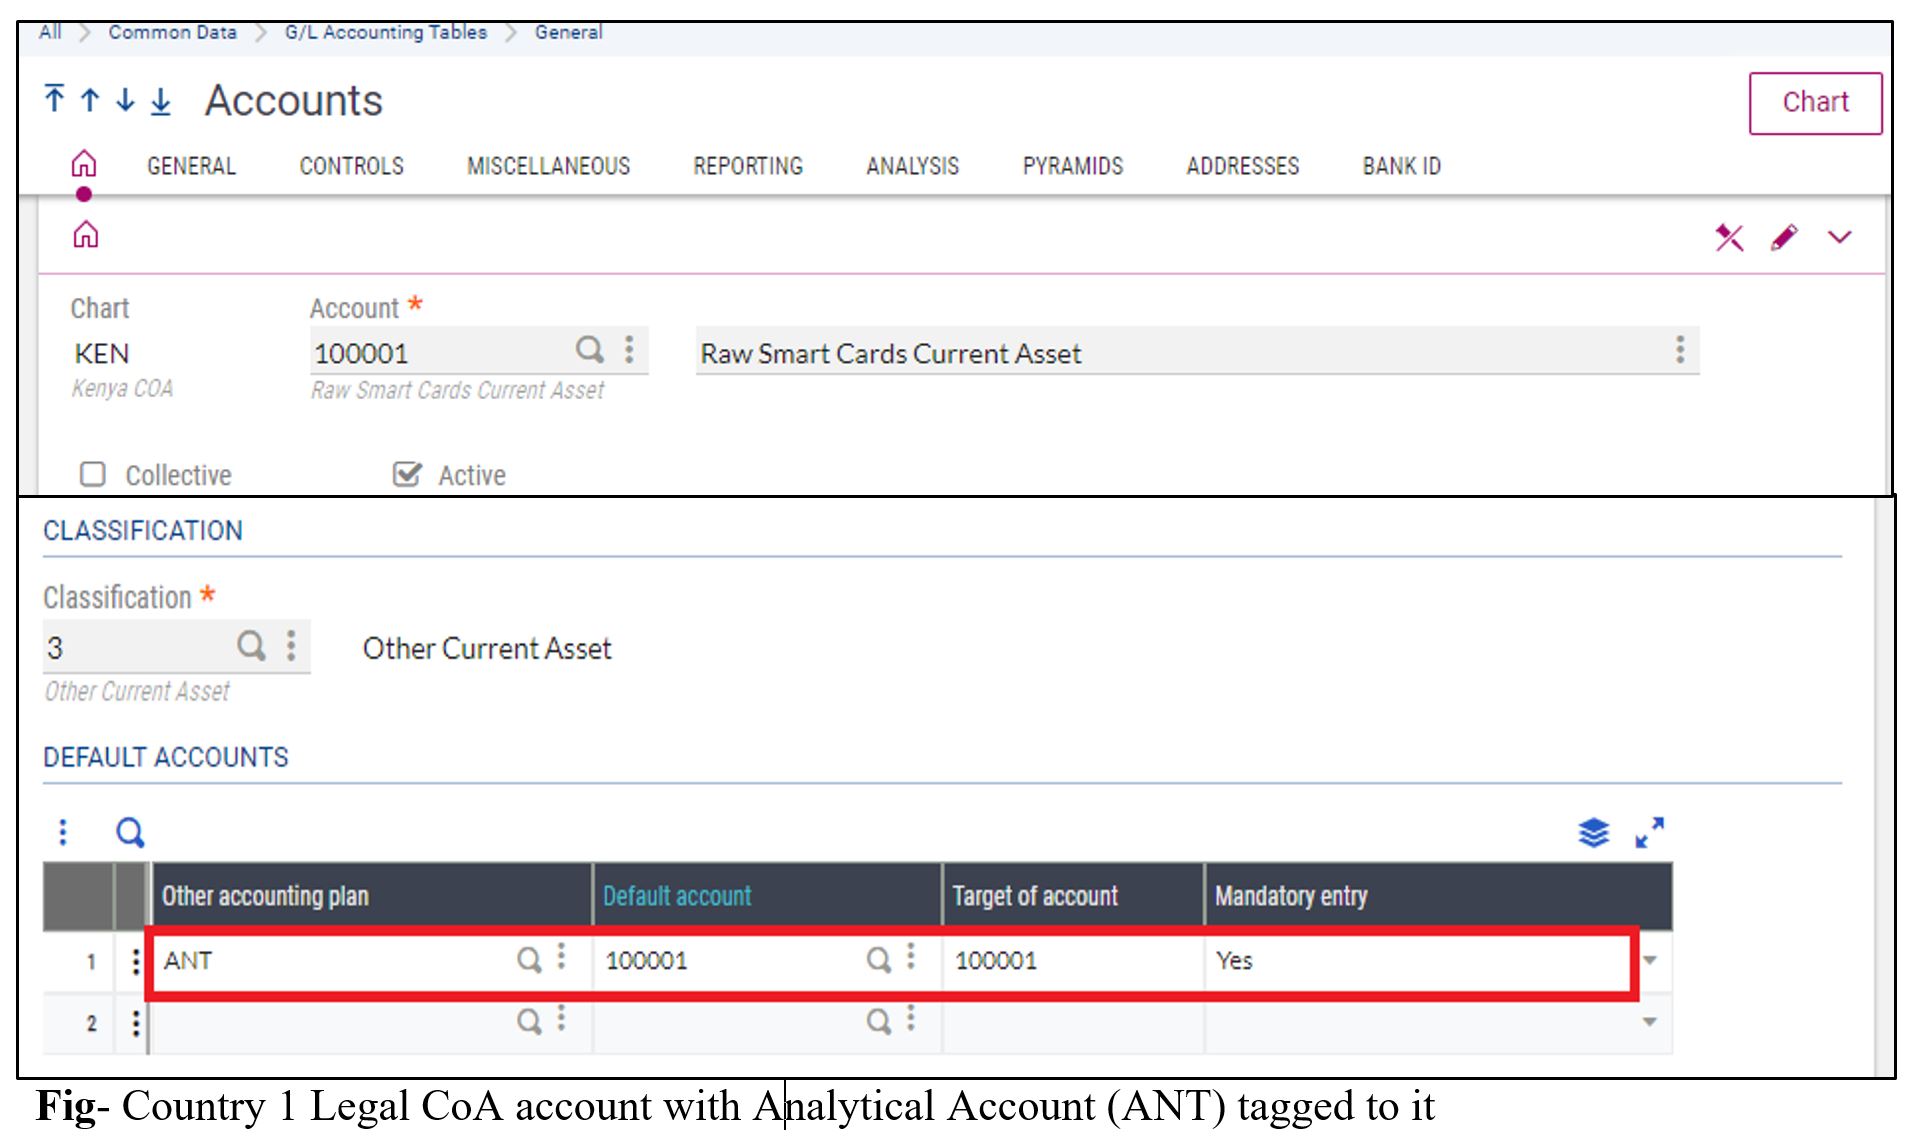Viewport: 1922px width, 1145px height.
Task: Collapse the header section with the chevron
Action: coord(1840,239)
